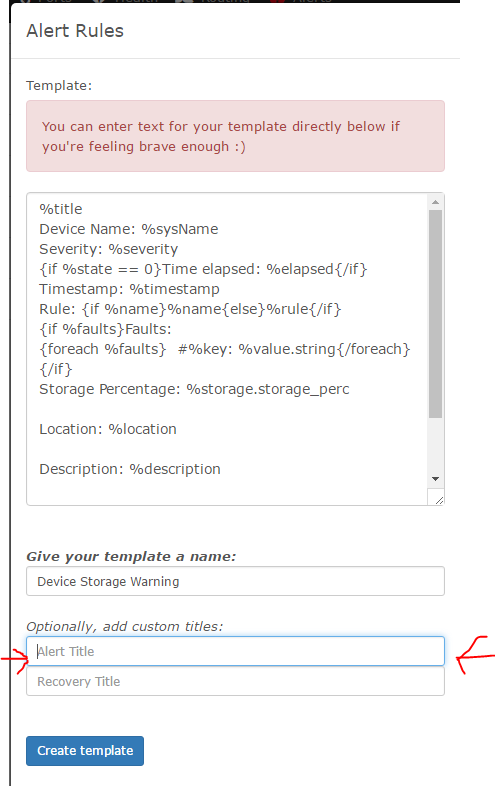Focus the Alert Title field
This screenshot has height=786, width=495.
(235, 651)
